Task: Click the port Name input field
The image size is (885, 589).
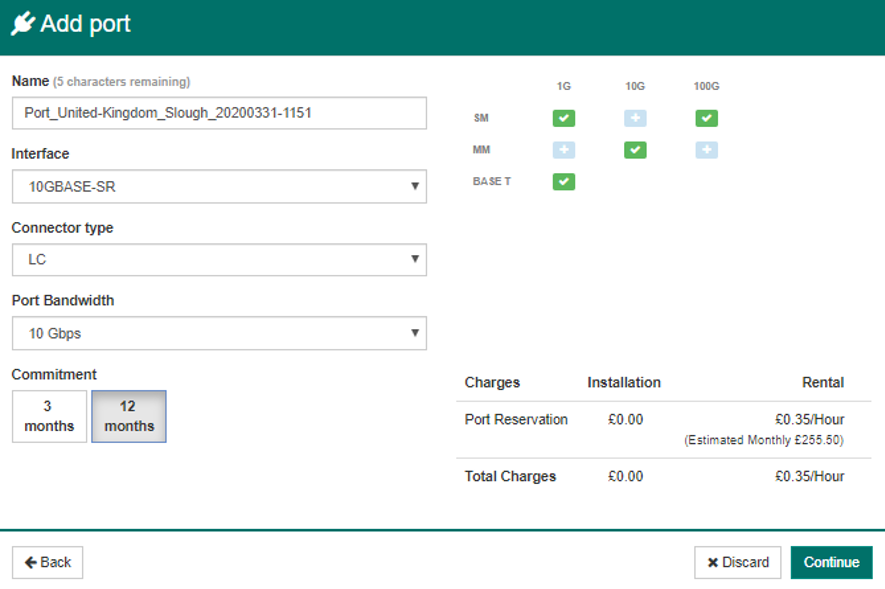Action: click(x=219, y=113)
